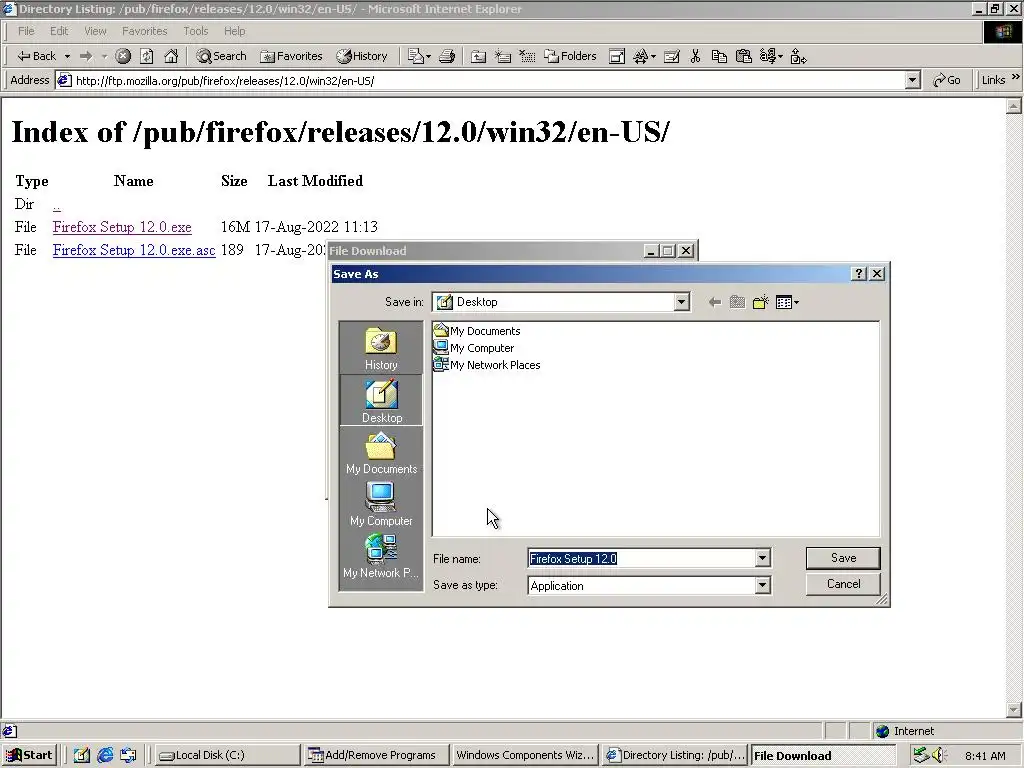Expand the Links toolbar chevron

point(1016,78)
